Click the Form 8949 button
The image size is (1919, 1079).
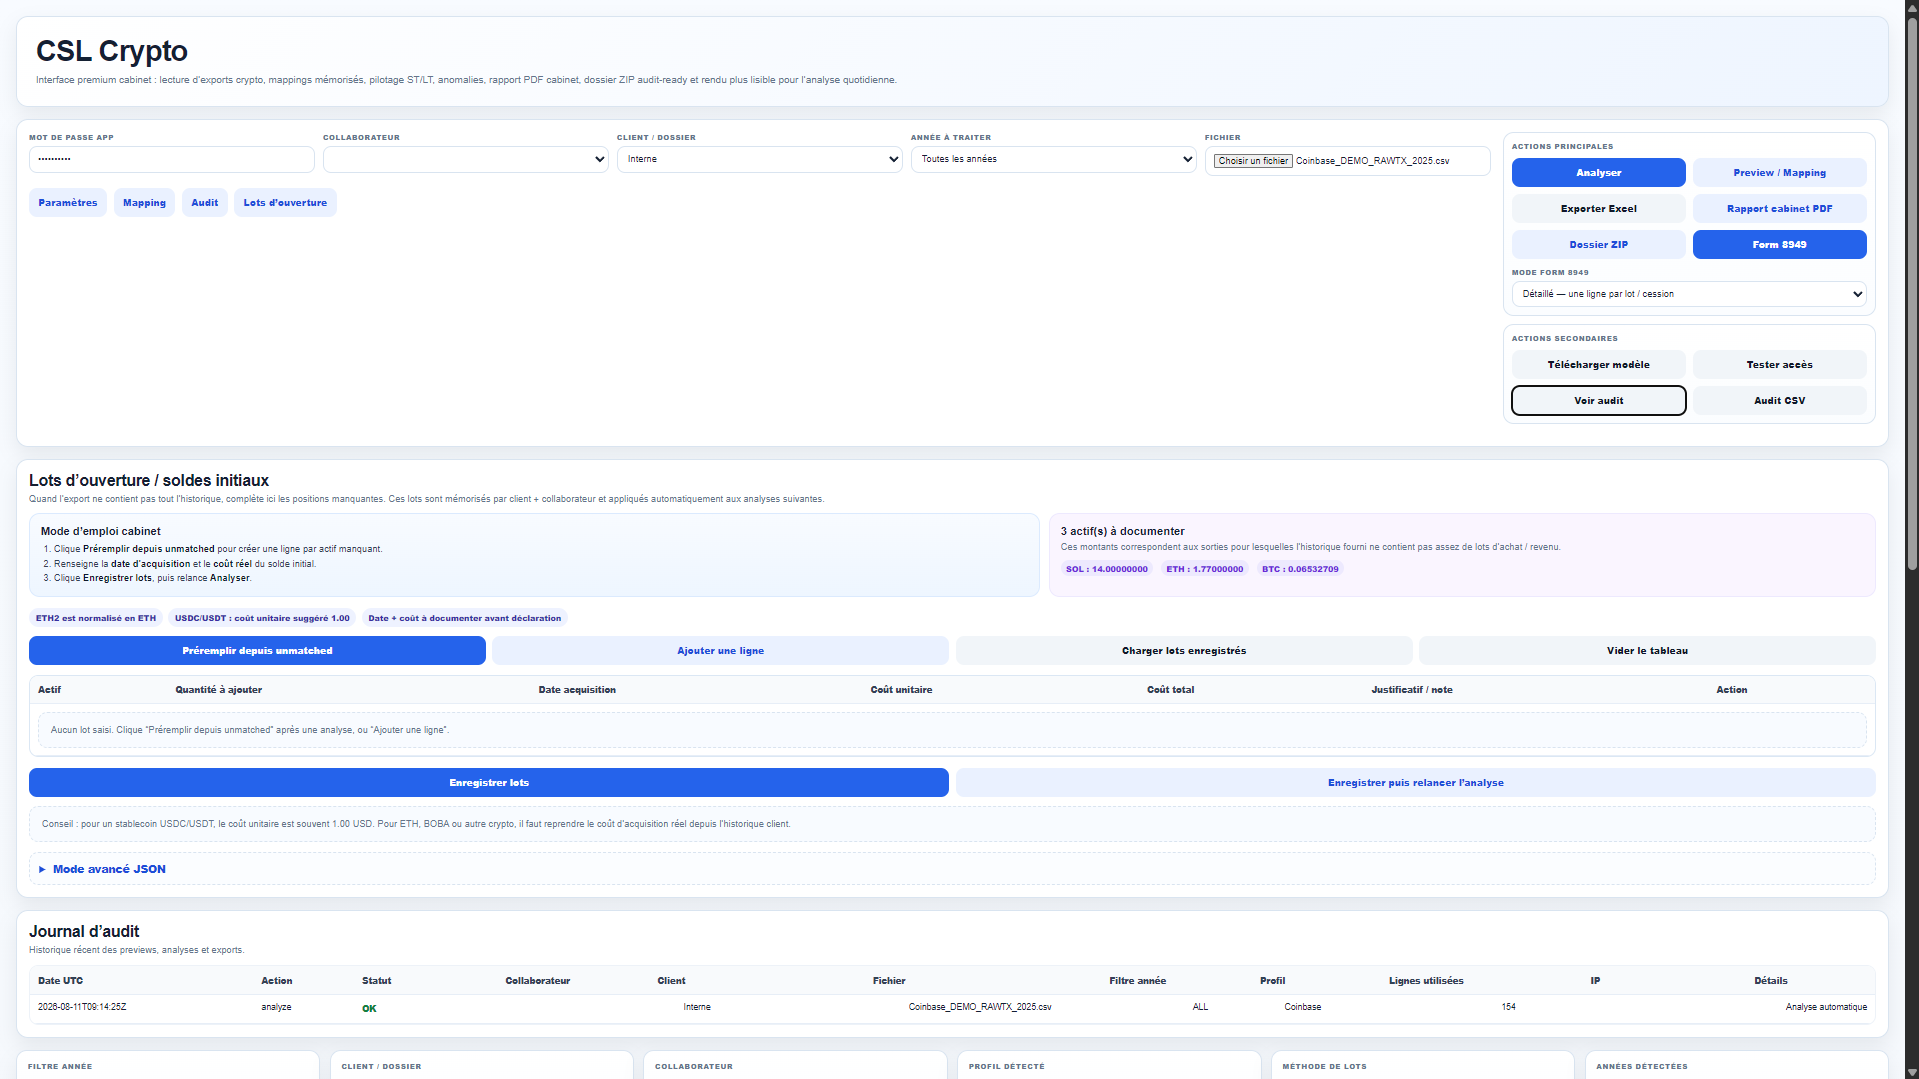click(1779, 245)
